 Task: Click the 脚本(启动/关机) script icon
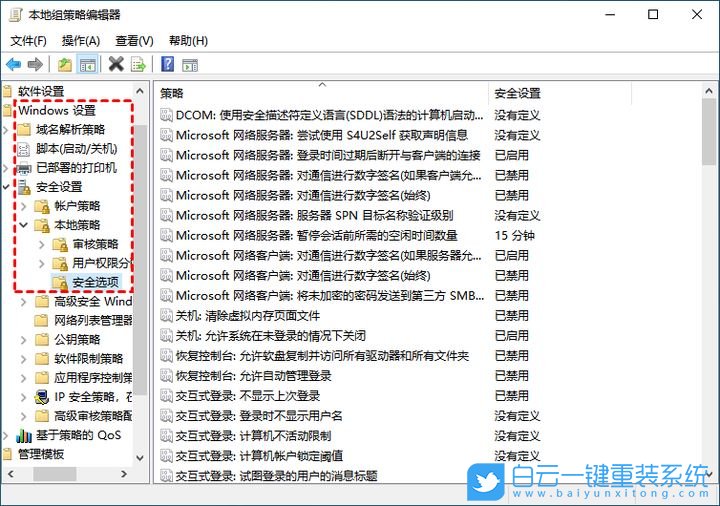[x=24, y=149]
